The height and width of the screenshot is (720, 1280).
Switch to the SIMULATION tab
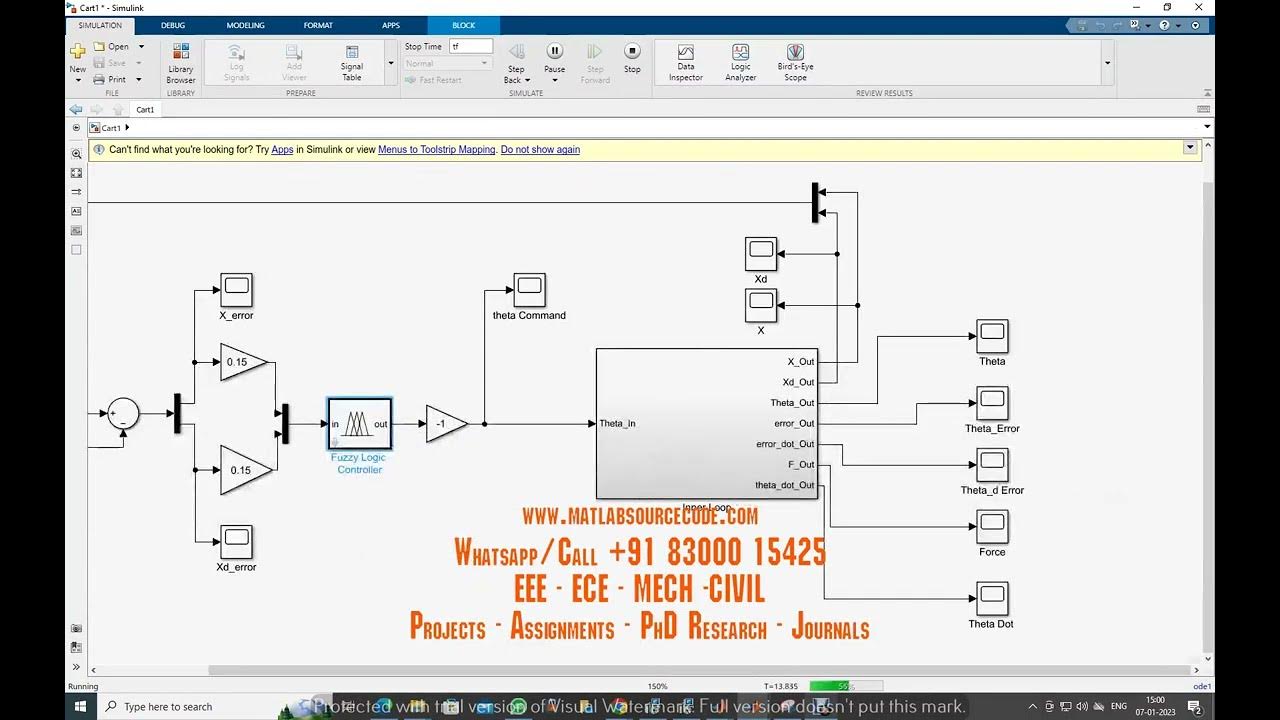click(99, 25)
